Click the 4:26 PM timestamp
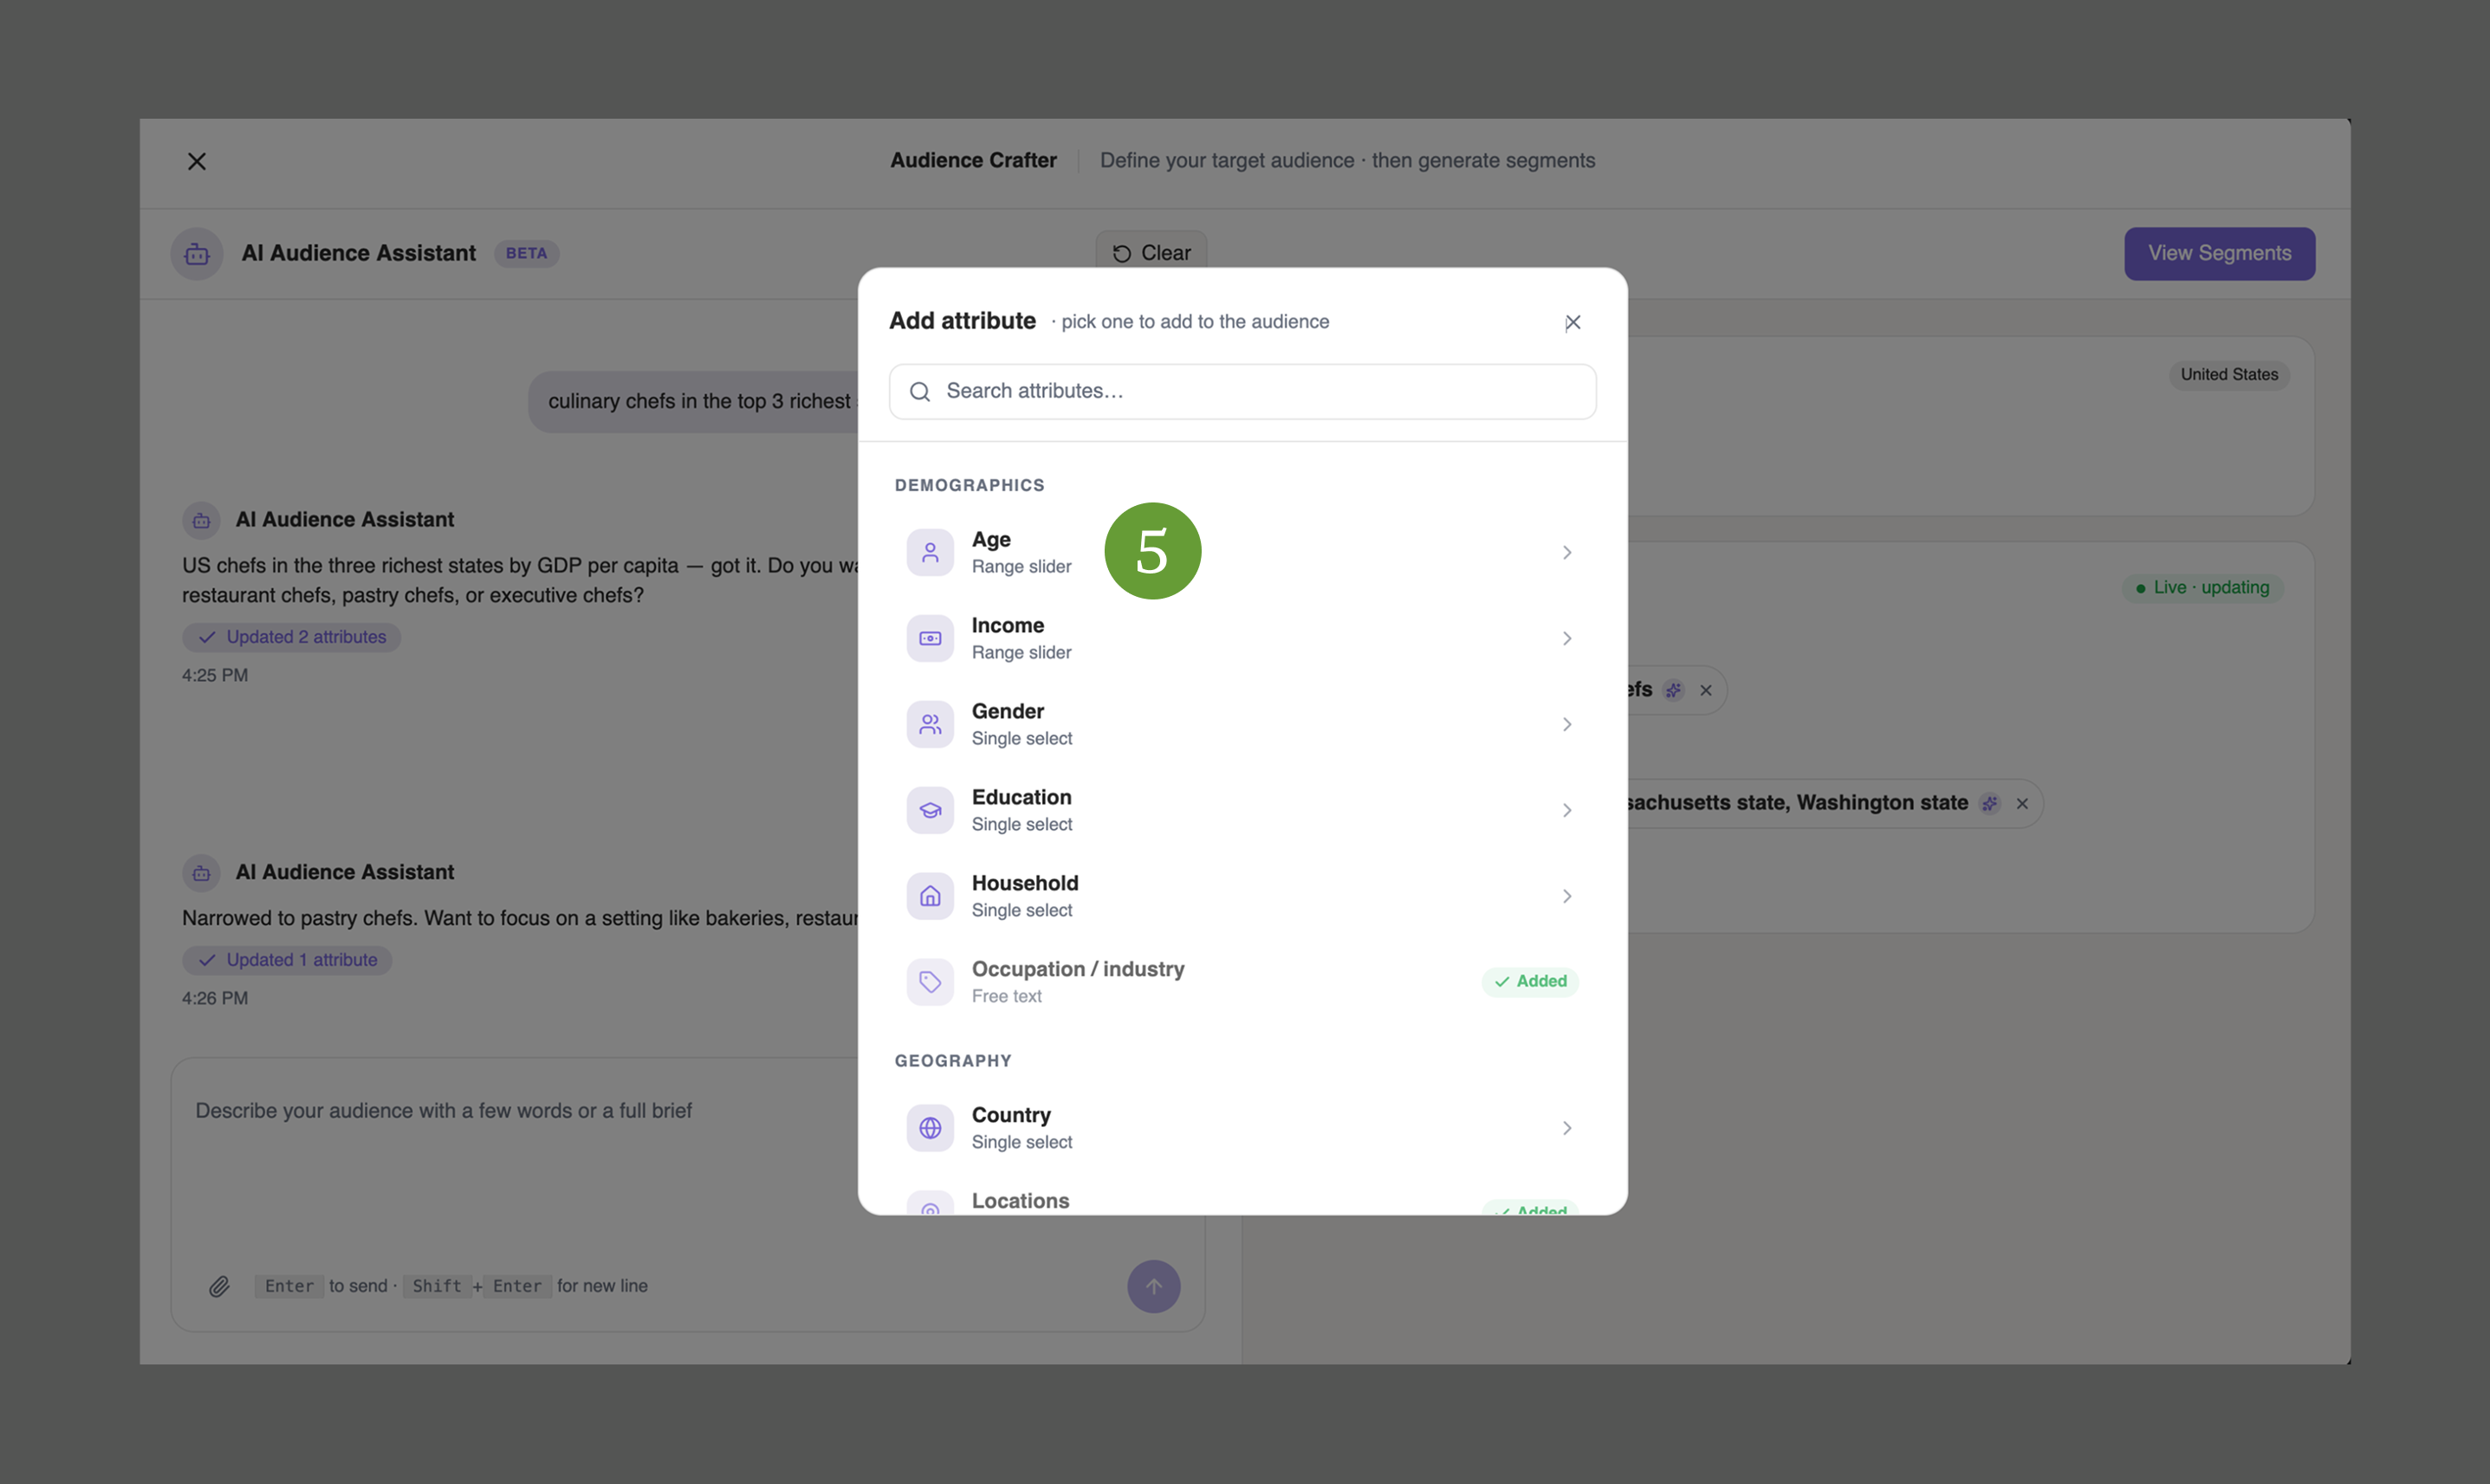 pyautogui.click(x=215, y=998)
